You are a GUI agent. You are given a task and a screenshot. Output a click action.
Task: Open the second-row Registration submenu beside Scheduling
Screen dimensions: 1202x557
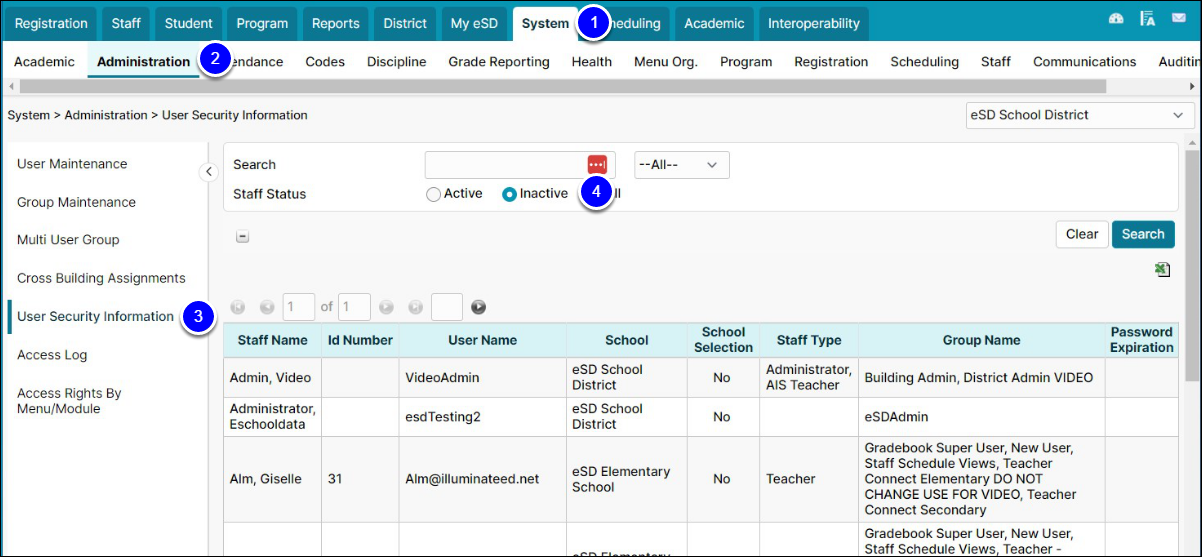(832, 62)
